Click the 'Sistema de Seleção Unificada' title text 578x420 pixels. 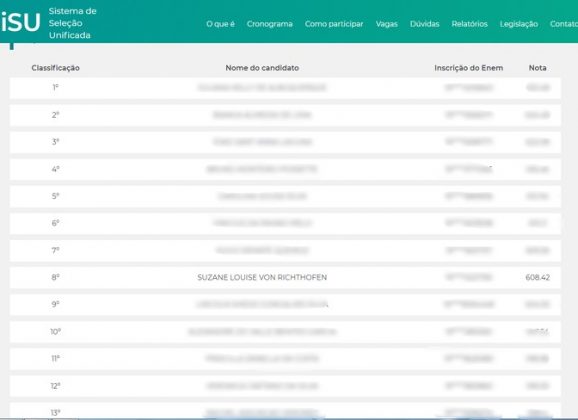pos(73,23)
